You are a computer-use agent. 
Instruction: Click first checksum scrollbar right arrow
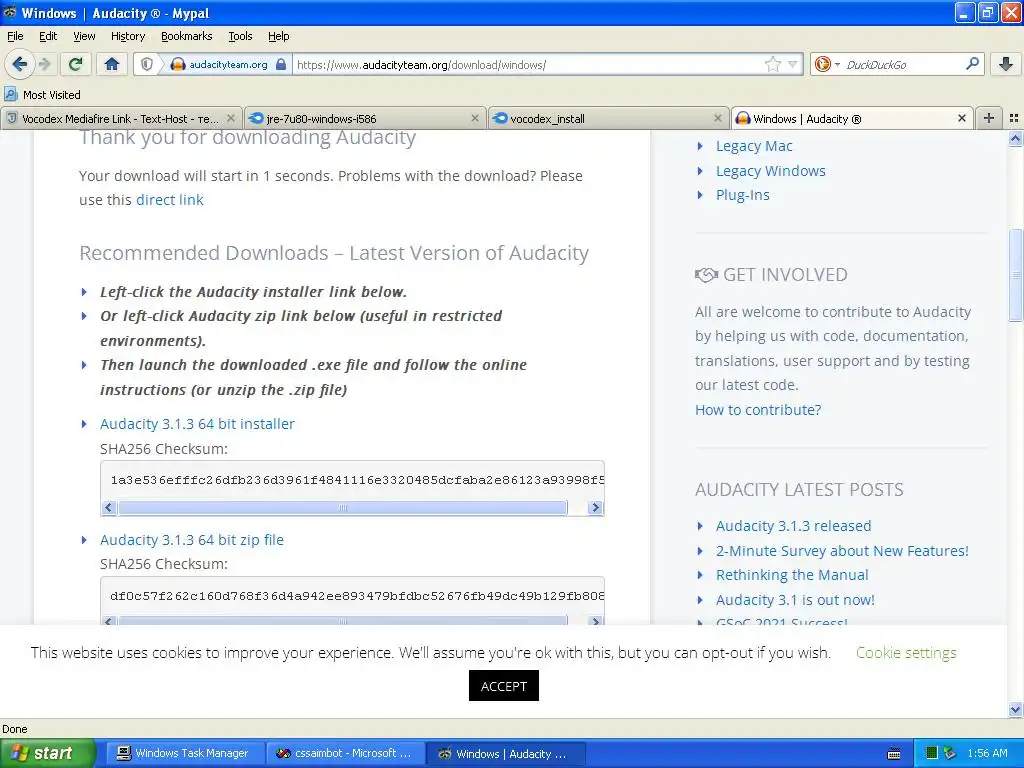click(595, 507)
